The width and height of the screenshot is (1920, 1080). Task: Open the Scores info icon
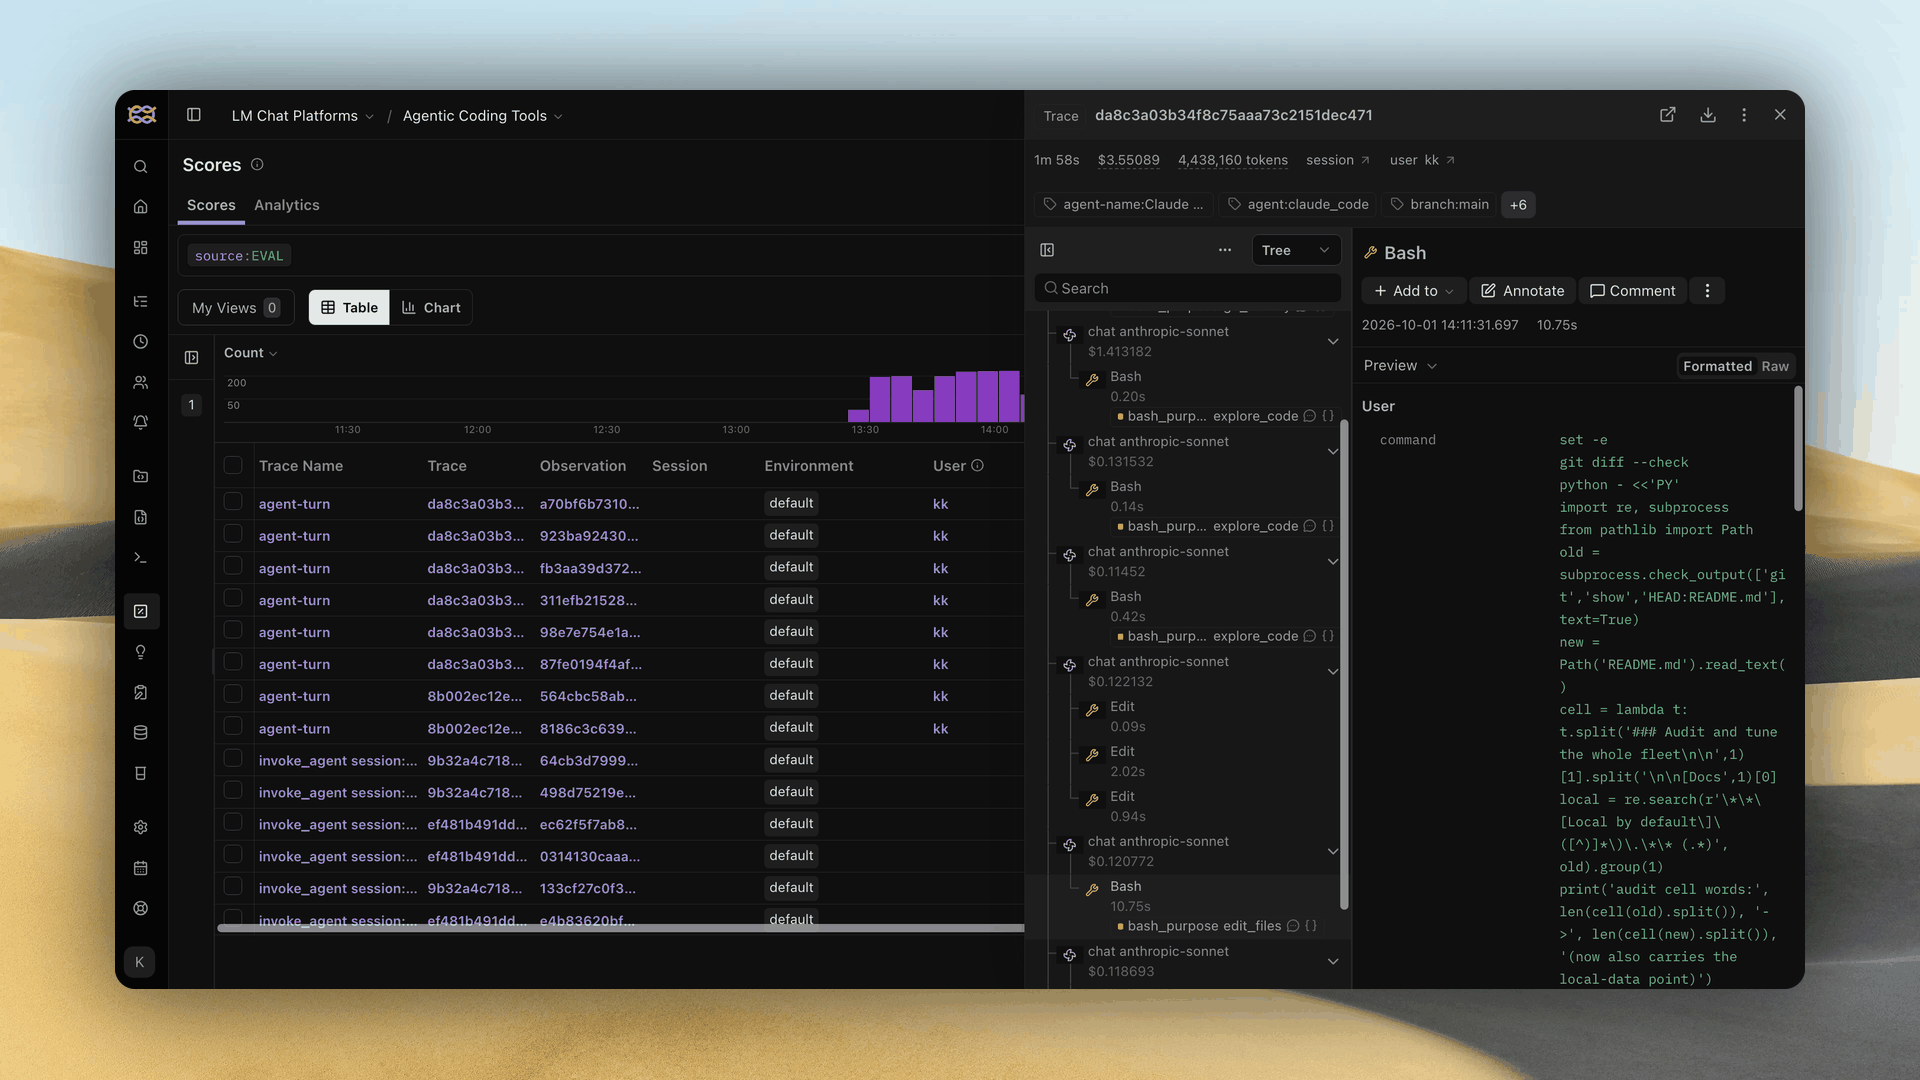(257, 164)
